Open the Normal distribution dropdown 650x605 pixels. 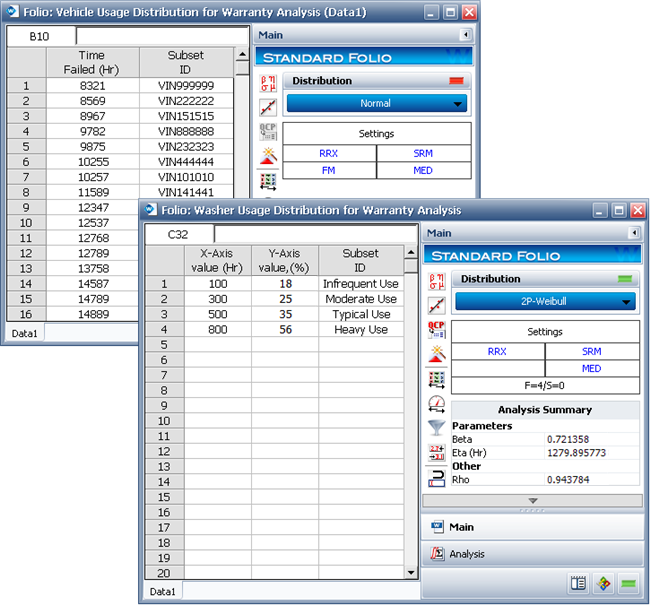coord(376,103)
